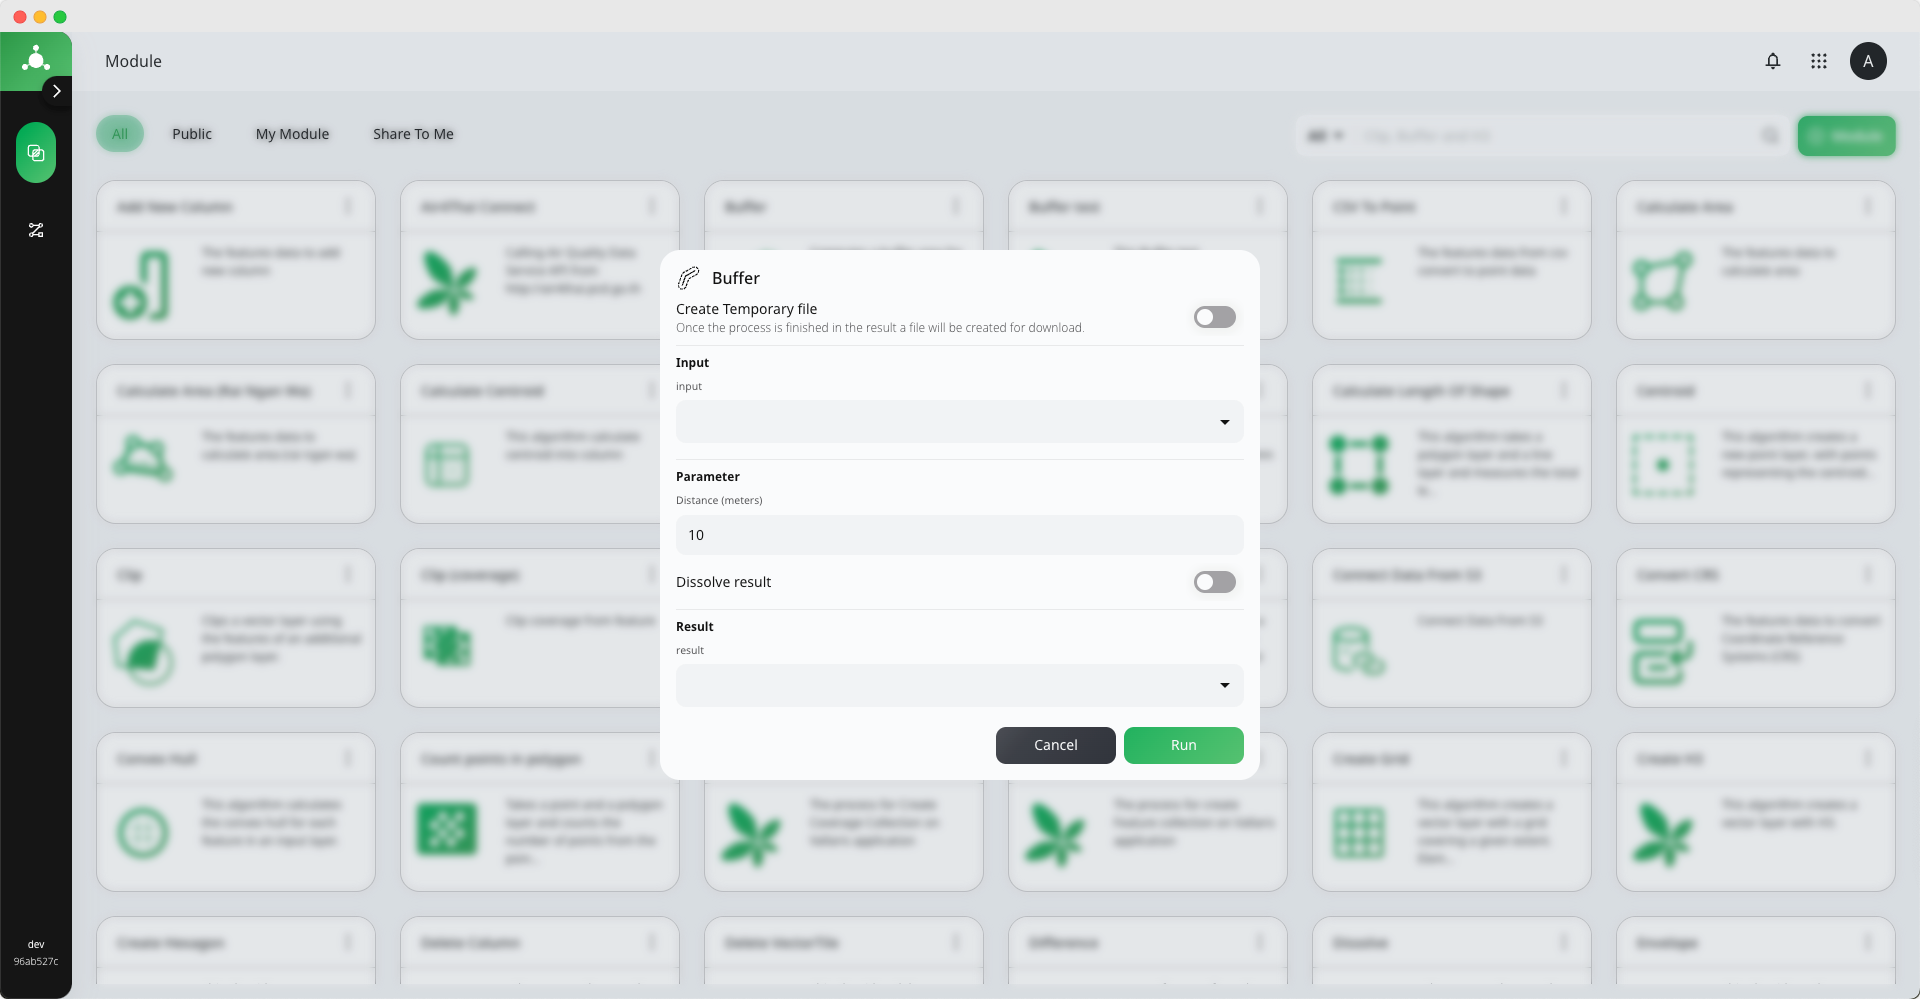This screenshot has width=1920, height=999.
Task: Switch to the Public tab
Action: point(192,134)
